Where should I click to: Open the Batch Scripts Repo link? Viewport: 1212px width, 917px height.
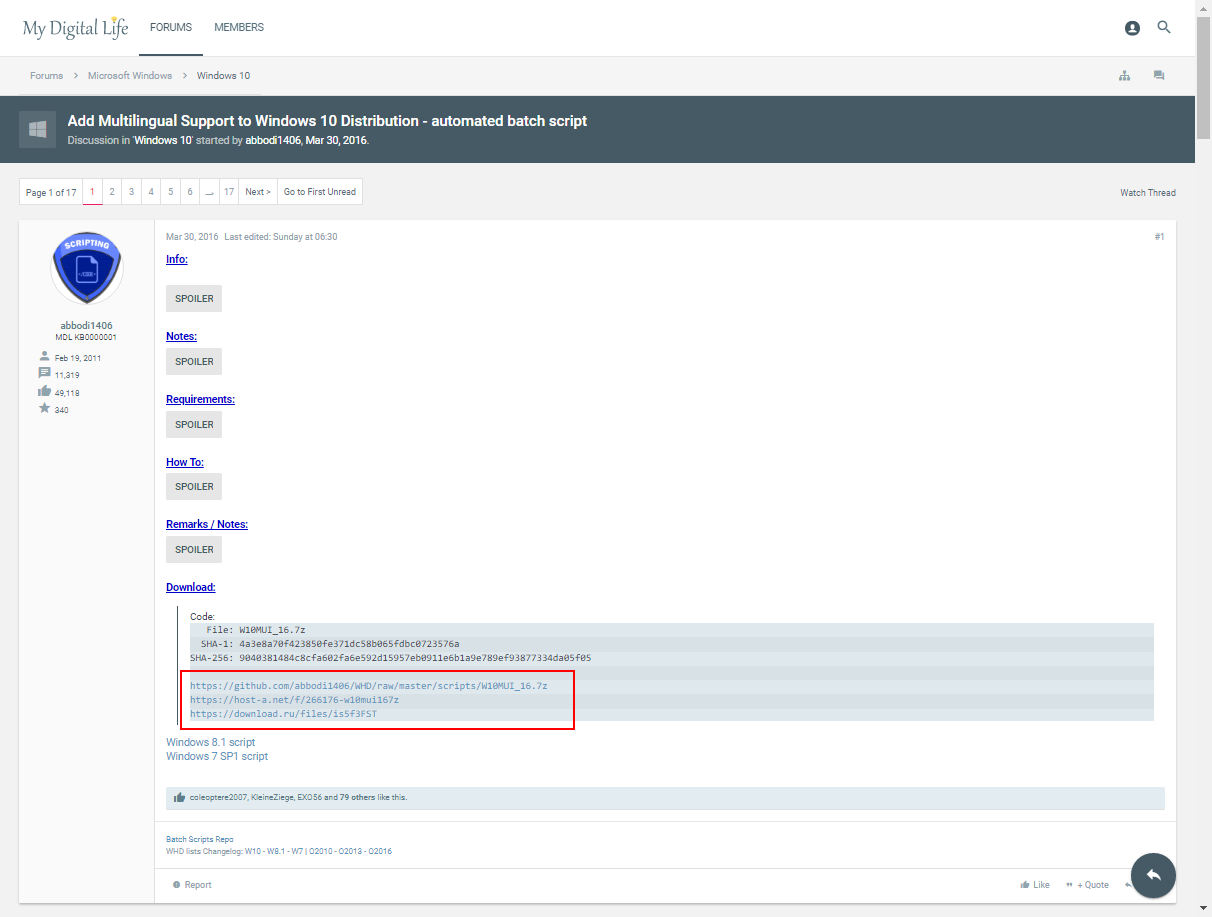(x=200, y=839)
